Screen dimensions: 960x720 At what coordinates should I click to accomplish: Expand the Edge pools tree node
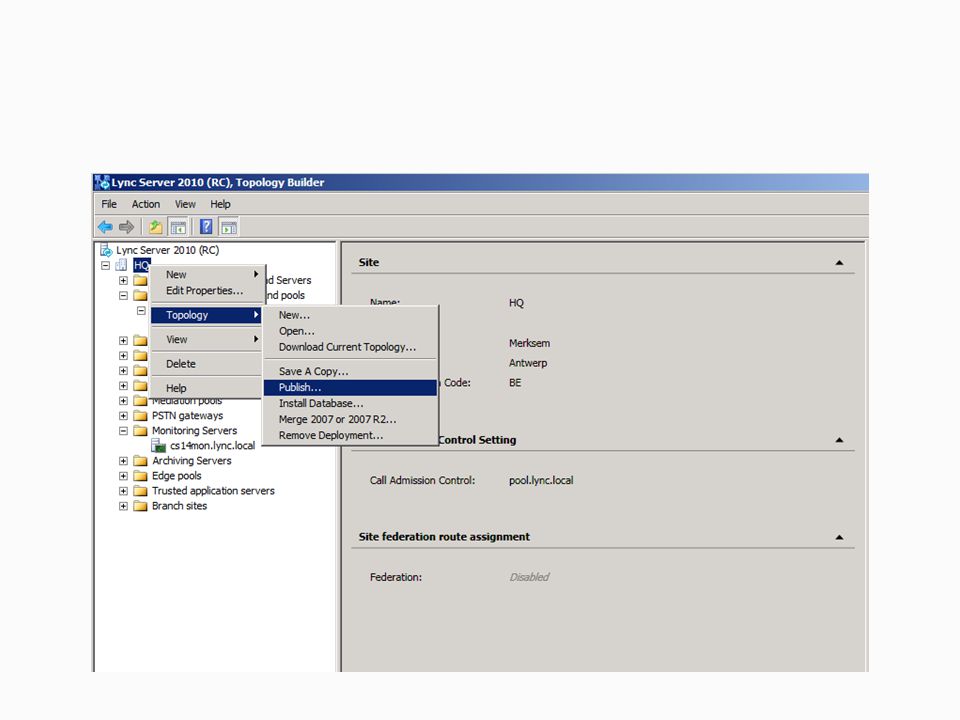tap(123, 476)
